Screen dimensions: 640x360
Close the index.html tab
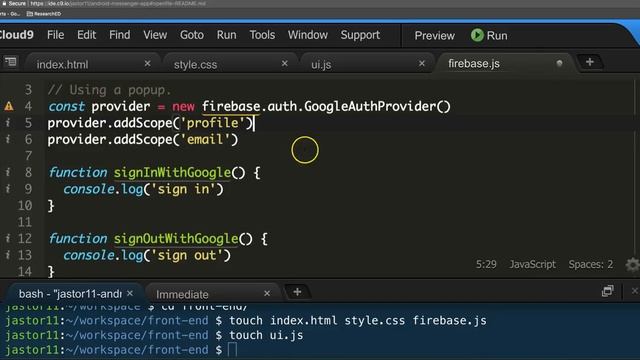(x=147, y=64)
